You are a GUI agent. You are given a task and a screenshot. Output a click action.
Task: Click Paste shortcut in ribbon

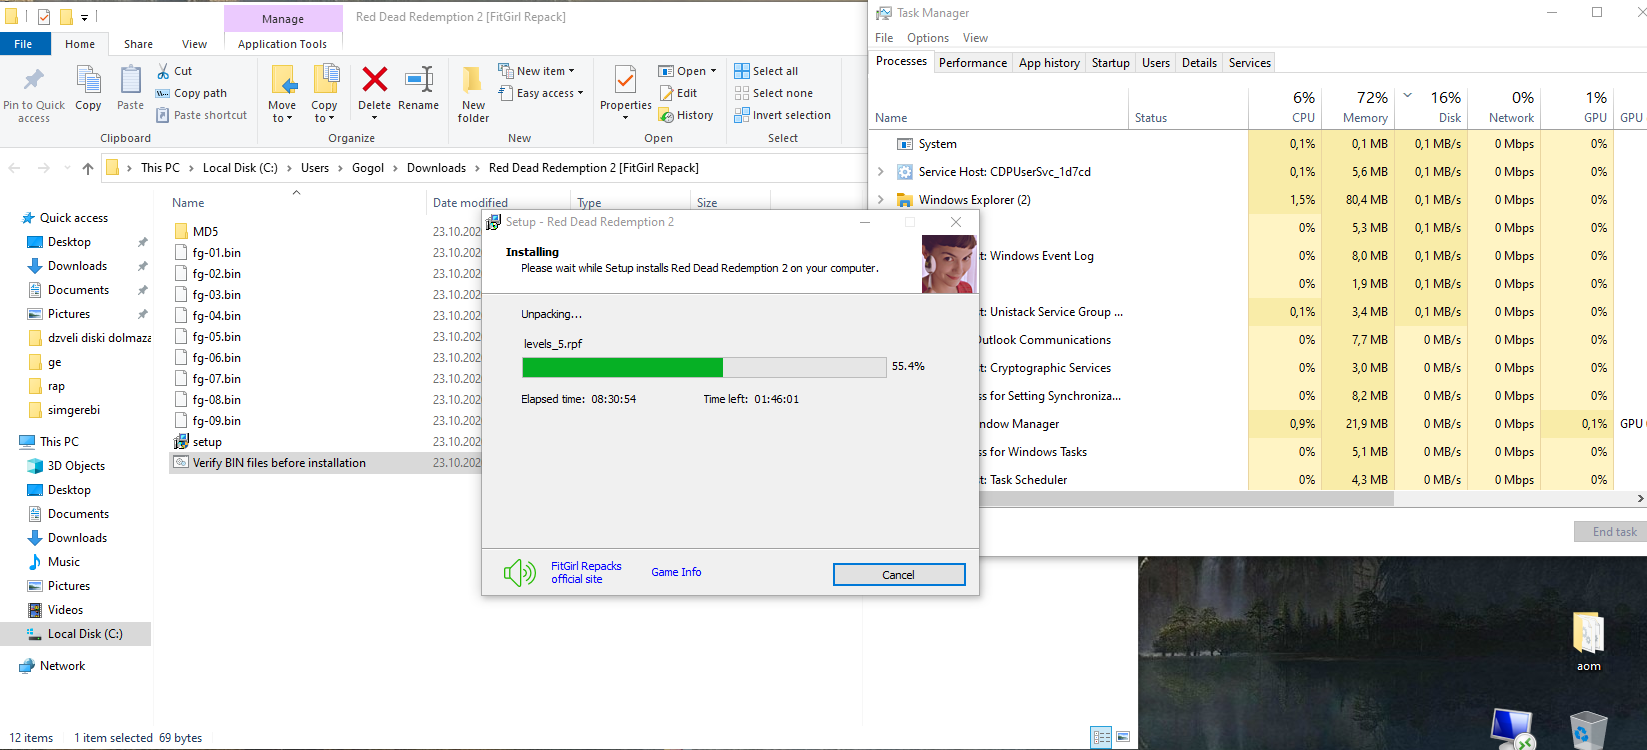click(x=201, y=115)
